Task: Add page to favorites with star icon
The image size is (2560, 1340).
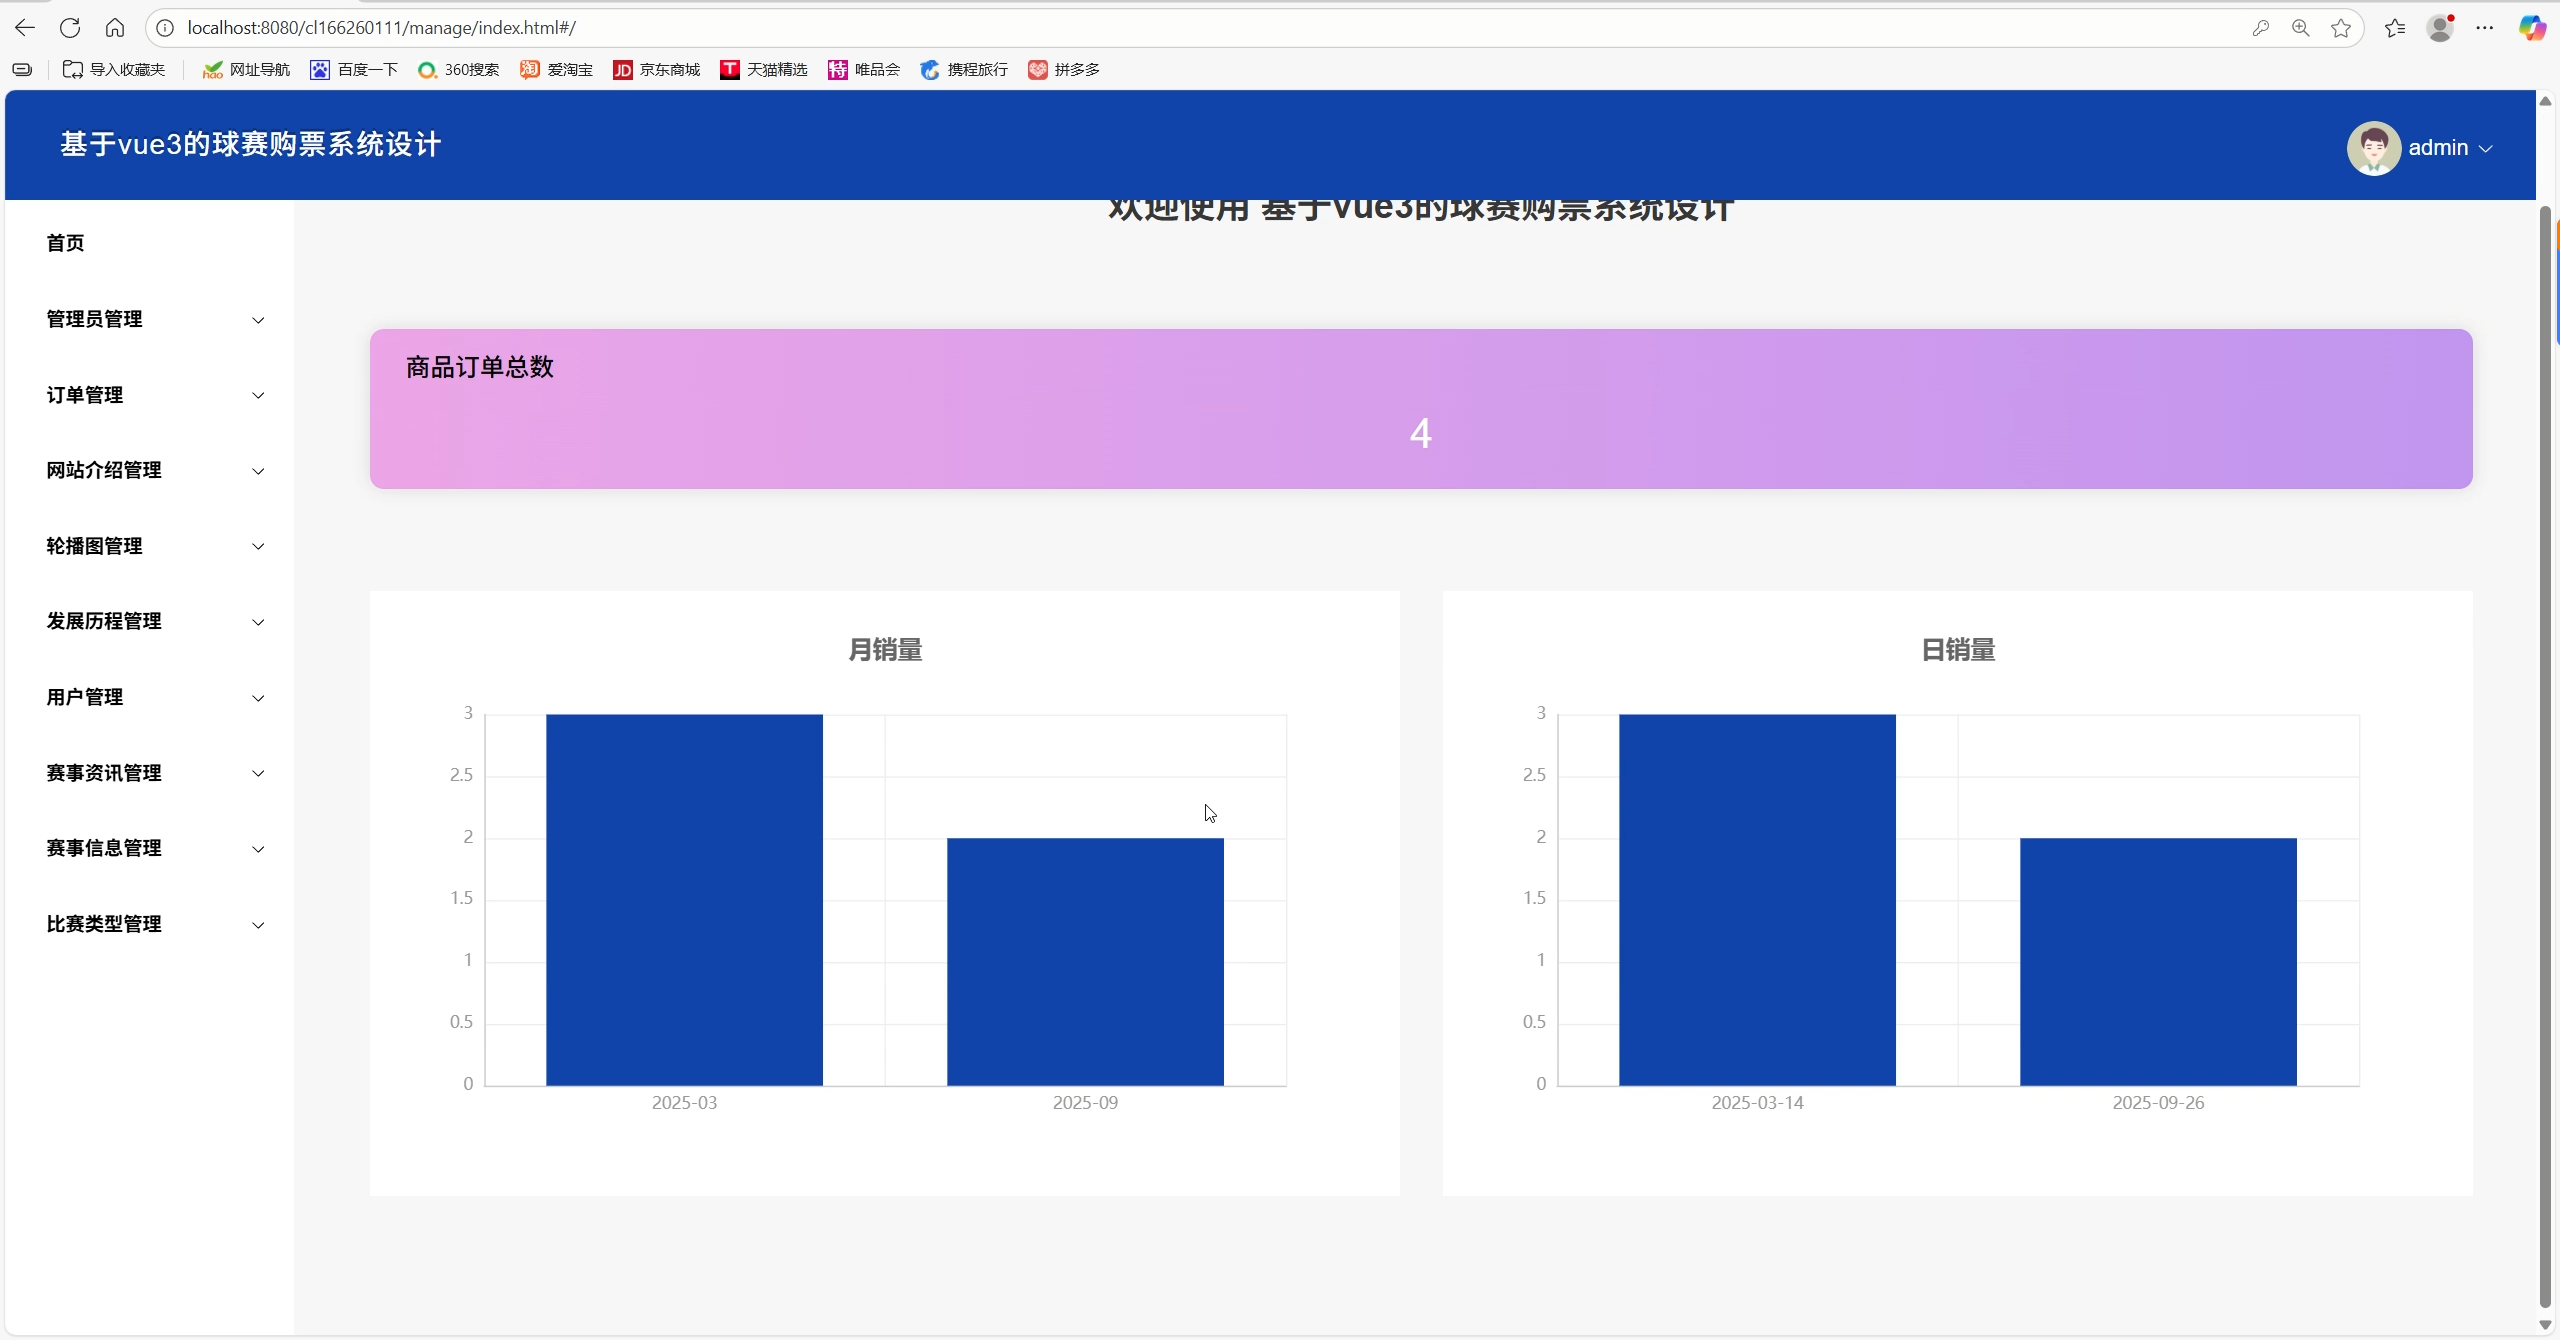Action: [x=2340, y=28]
